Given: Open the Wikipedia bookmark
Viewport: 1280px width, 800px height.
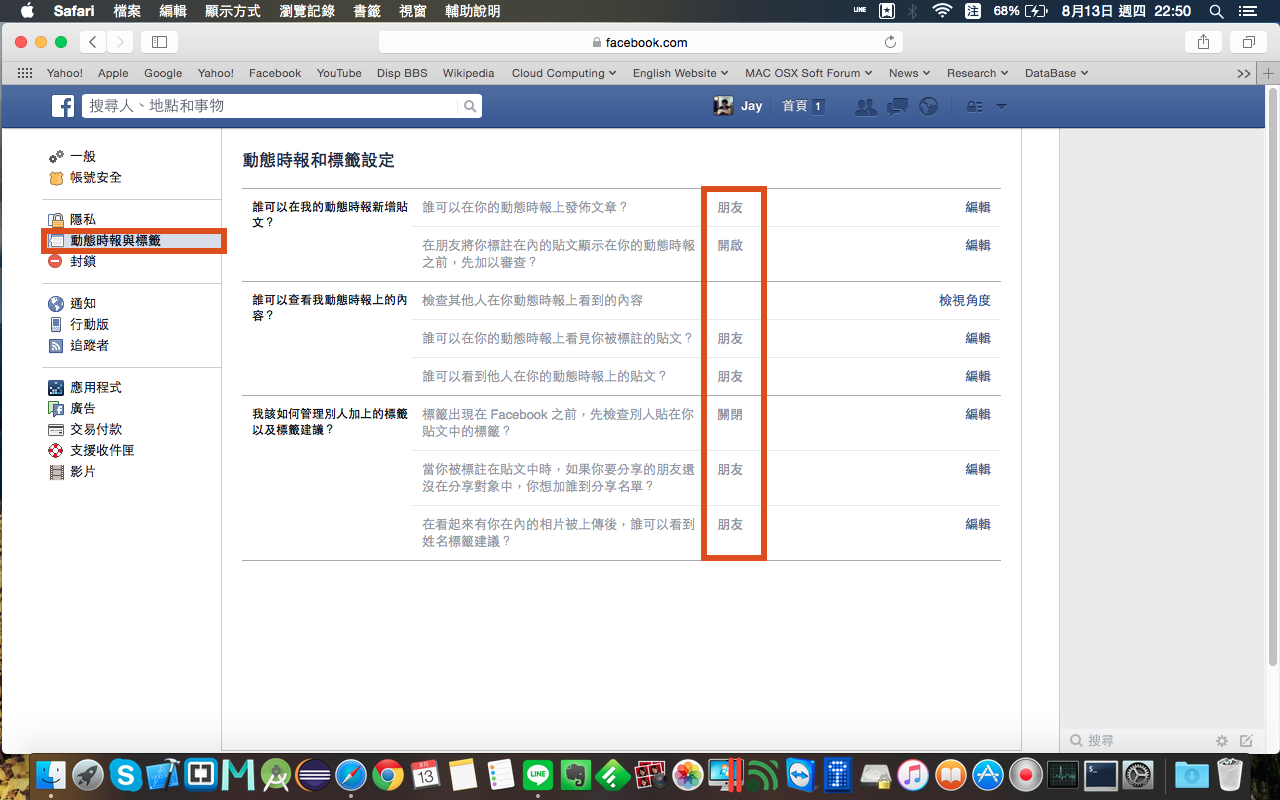Looking at the screenshot, I should [x=469, y=73].
